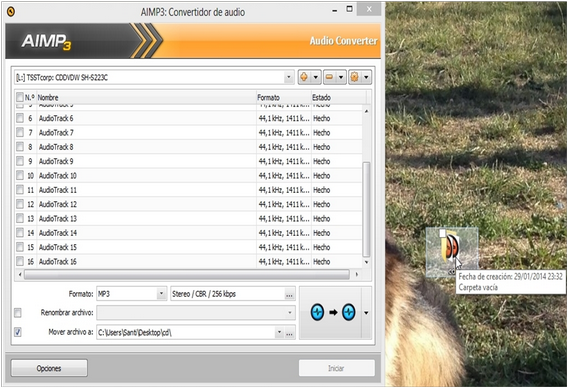Click the orange add files plus icon
The image size is (568, 388).
(x=304, y=77)
